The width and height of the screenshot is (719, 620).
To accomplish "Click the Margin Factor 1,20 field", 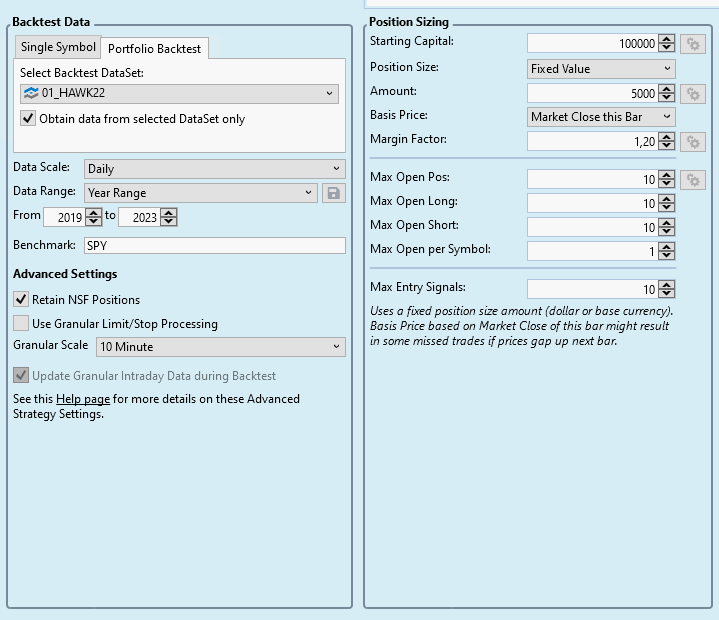I will tap(592, 142).
